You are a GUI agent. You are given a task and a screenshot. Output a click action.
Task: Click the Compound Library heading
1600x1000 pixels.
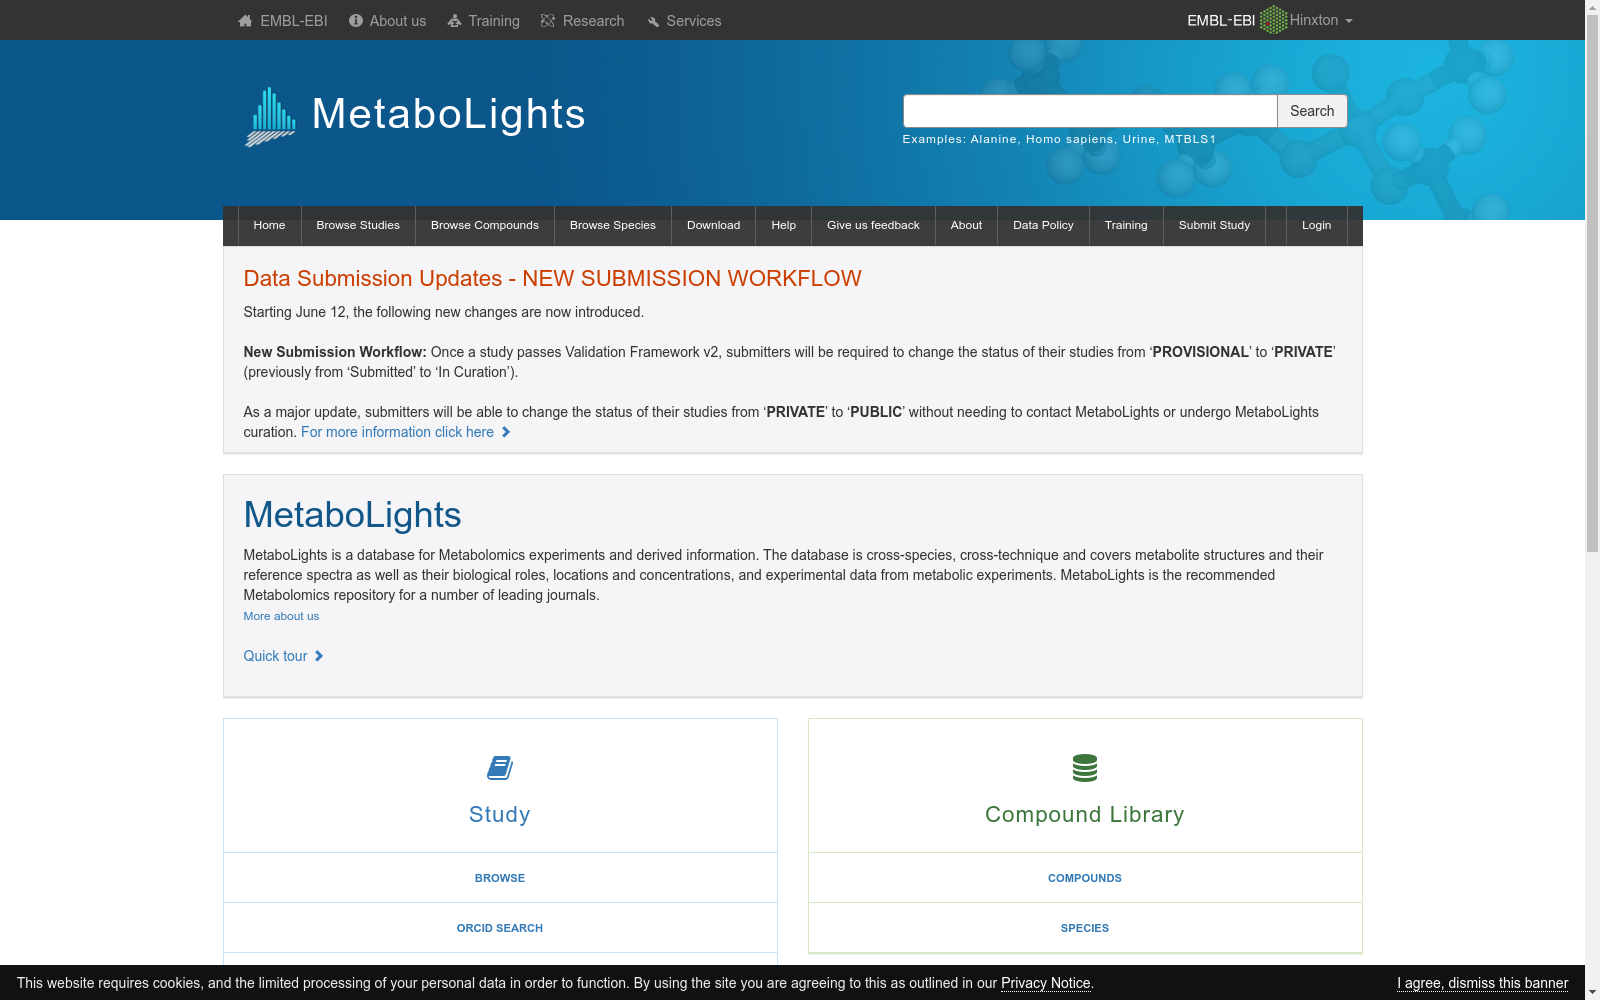(x=1085, y=814)
